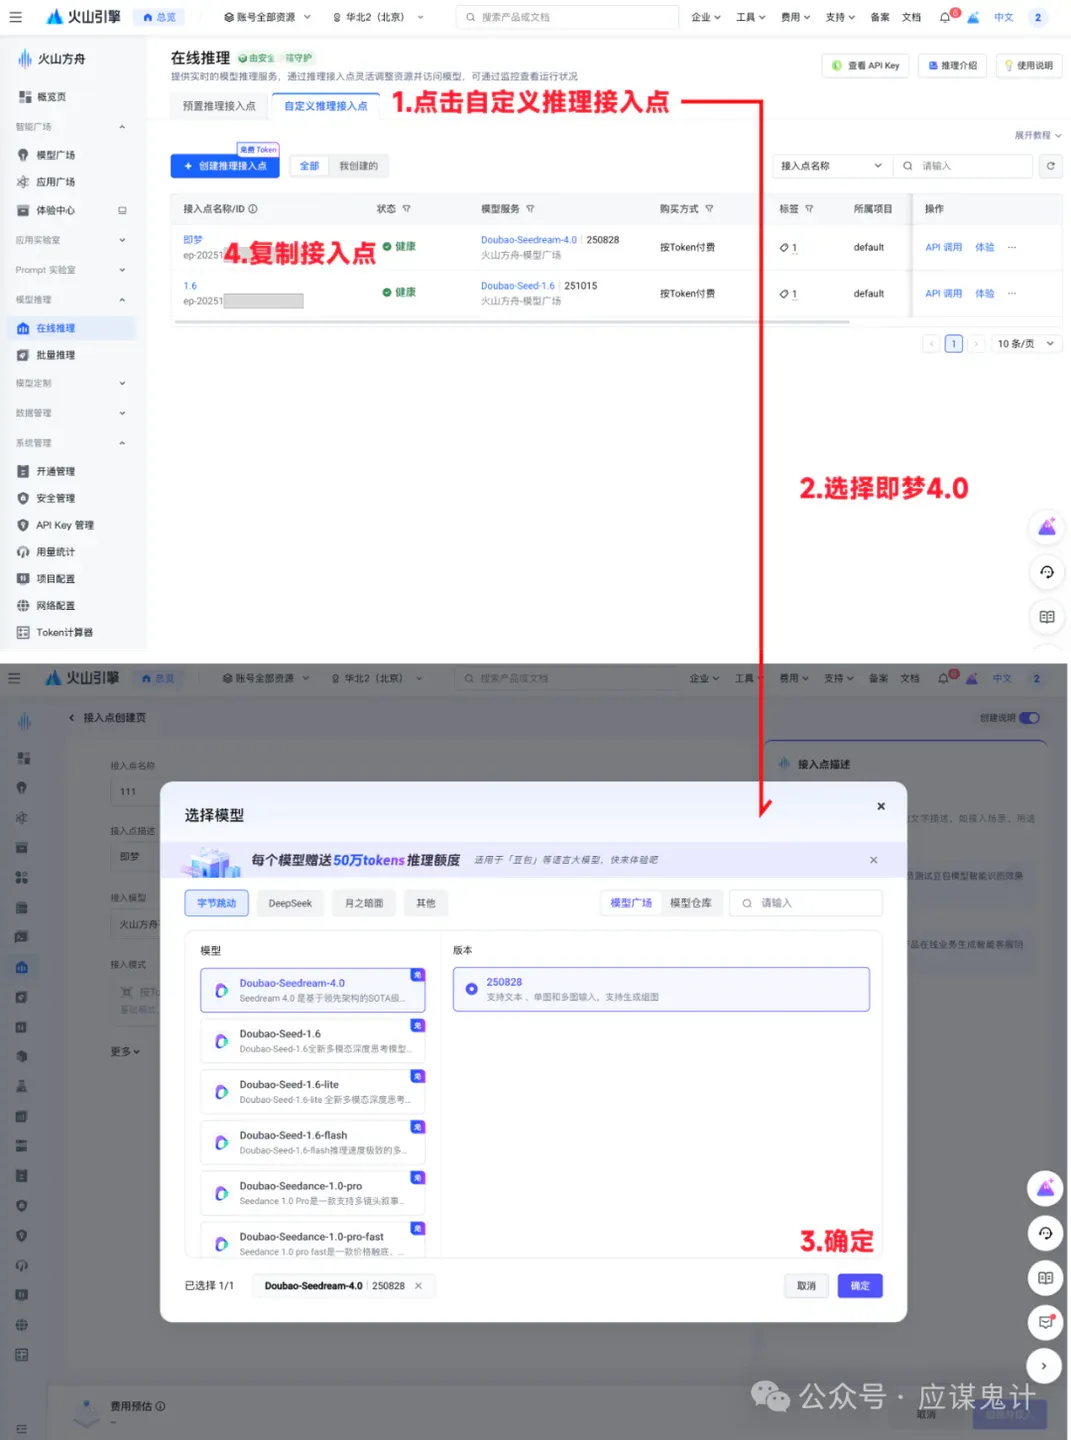Open 应用广场 in the sidebar

click(55, 182)
